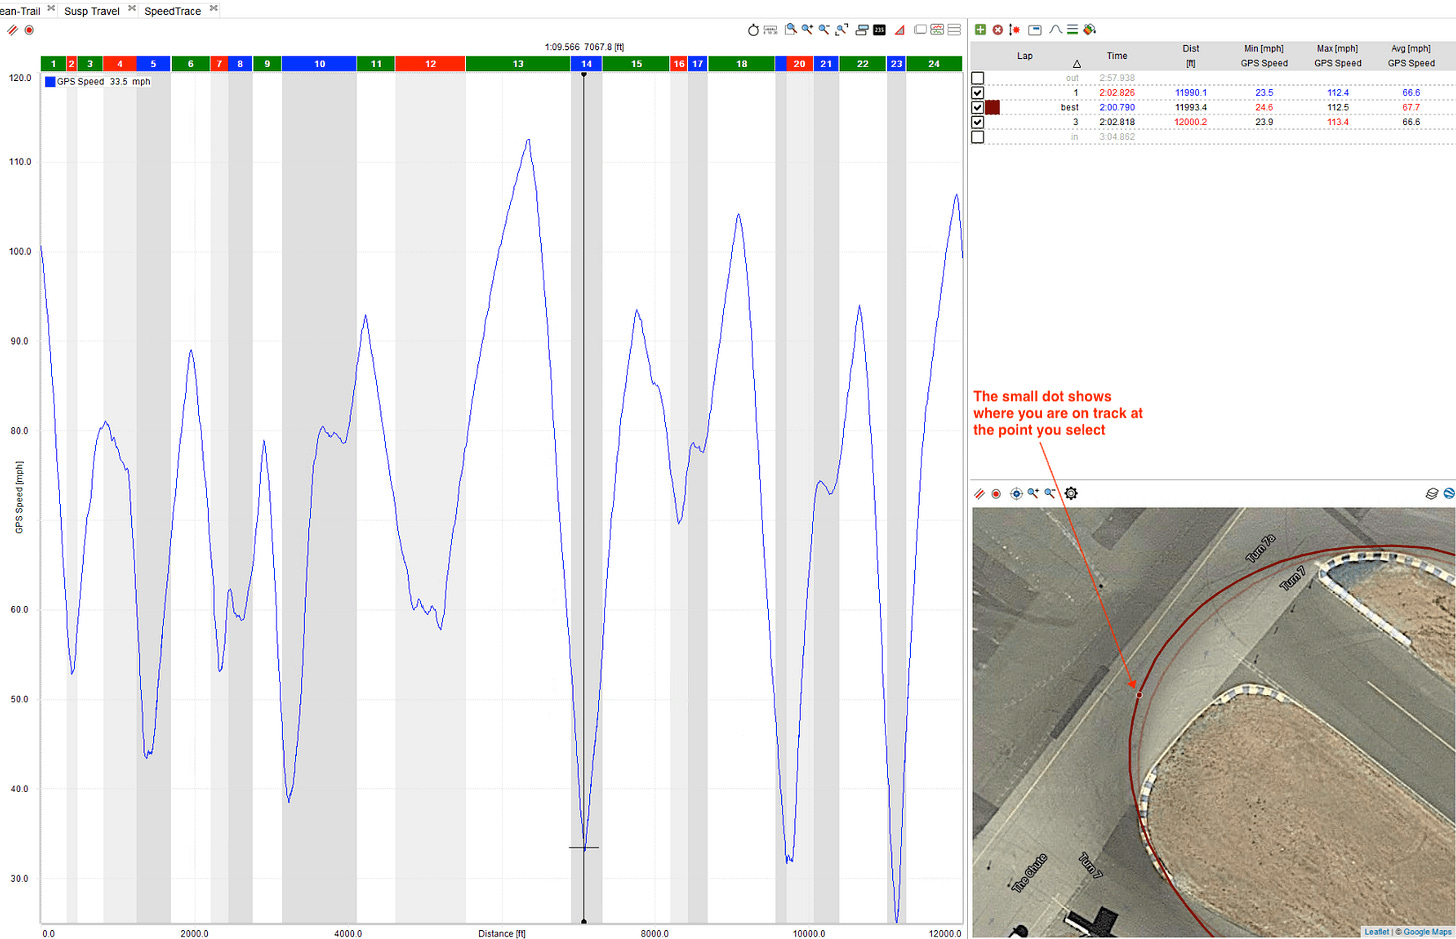This screenshot has height=939, width=1456.
Task: Click the collapse-panel icon in lap toolbar
Action: click(1035, 30)
